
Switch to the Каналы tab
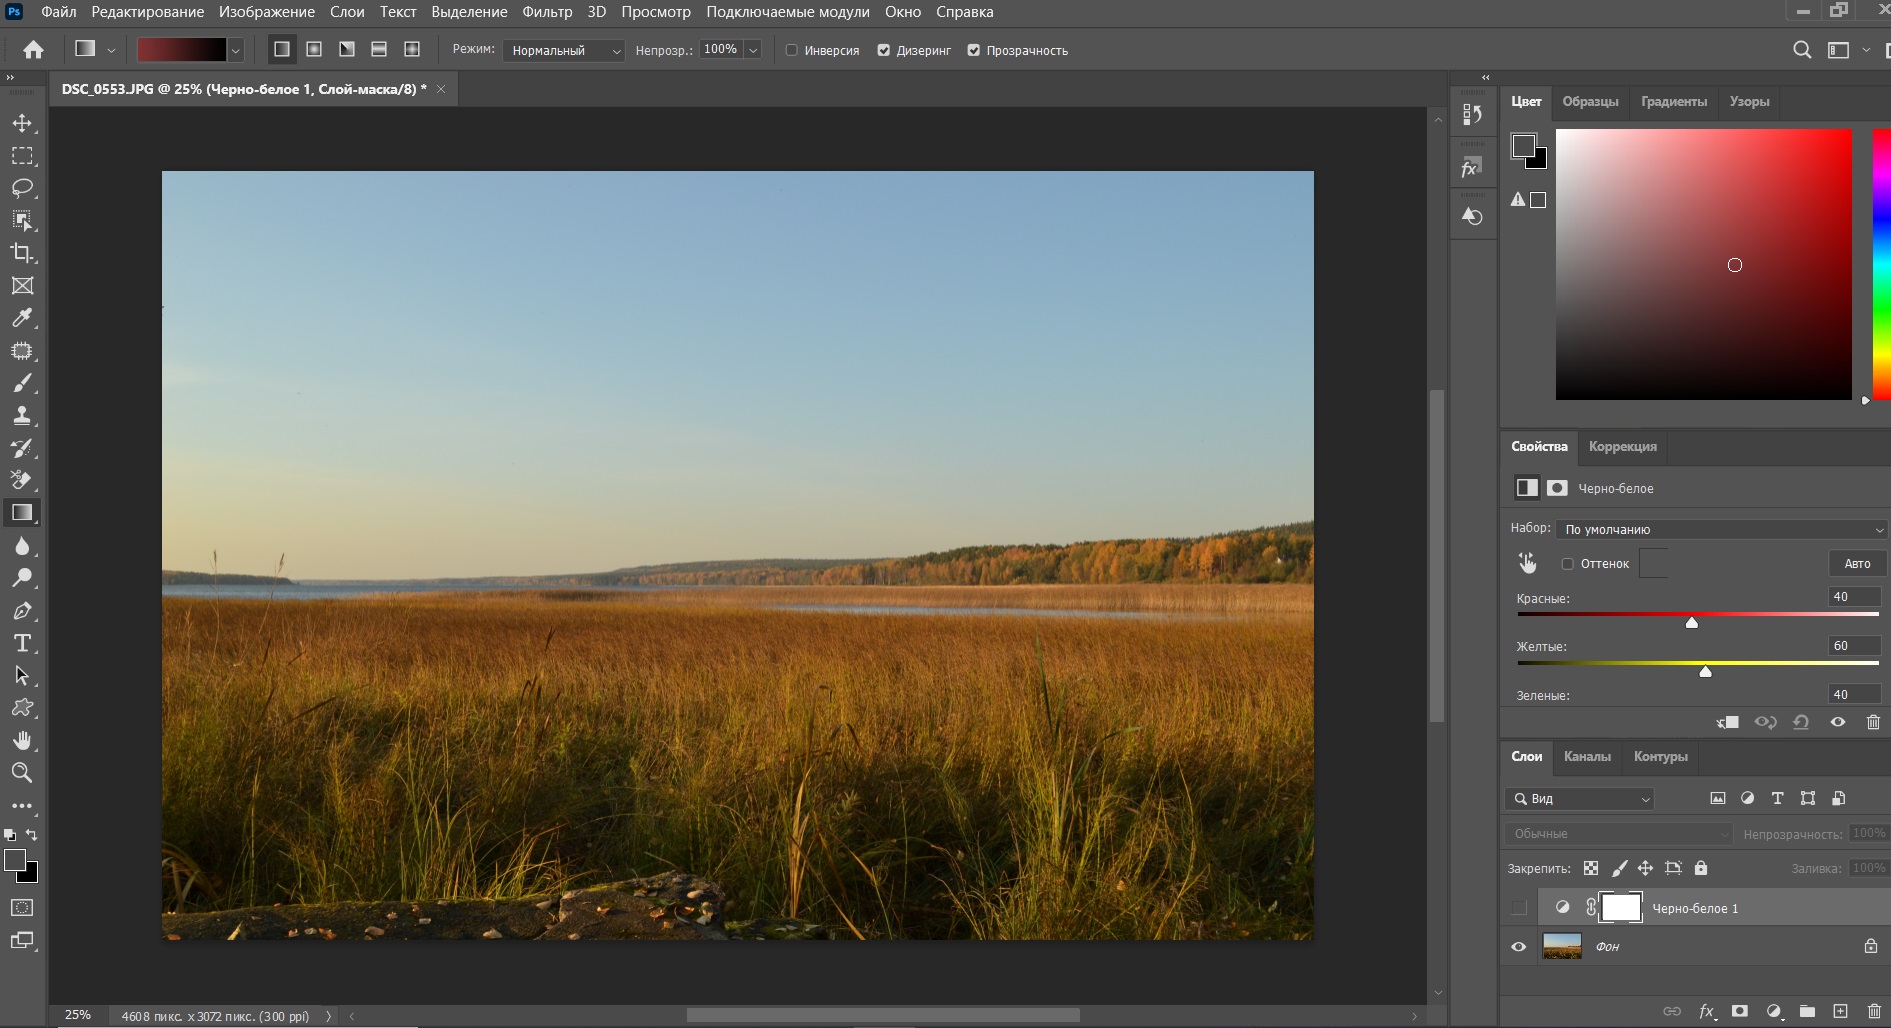click(1588, 757)
